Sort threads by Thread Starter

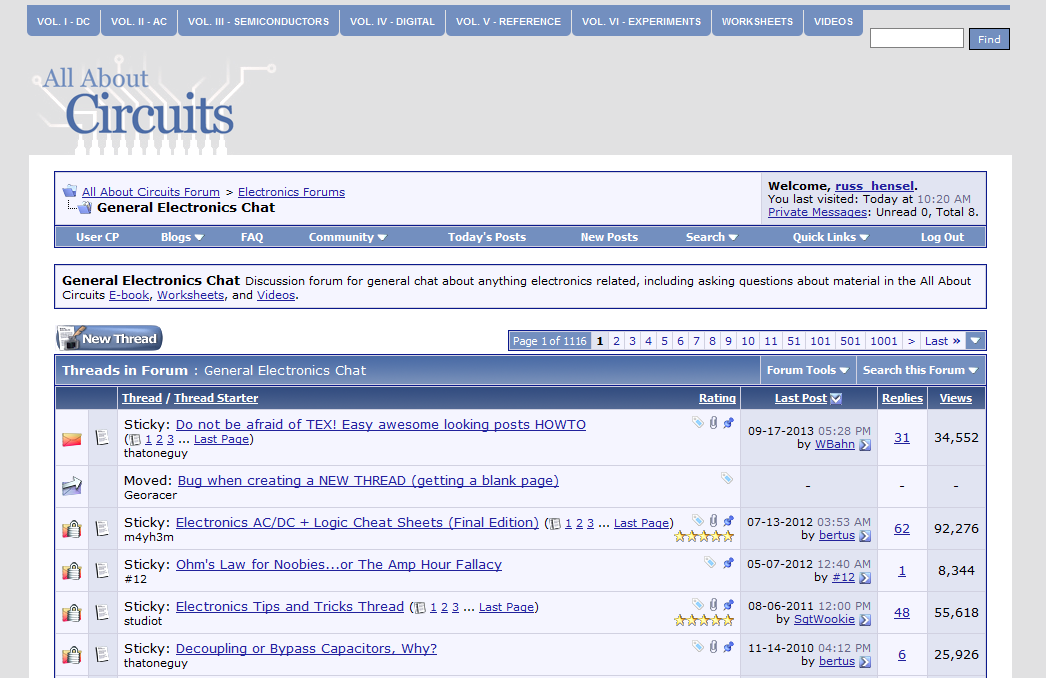[x=216, y=398]
